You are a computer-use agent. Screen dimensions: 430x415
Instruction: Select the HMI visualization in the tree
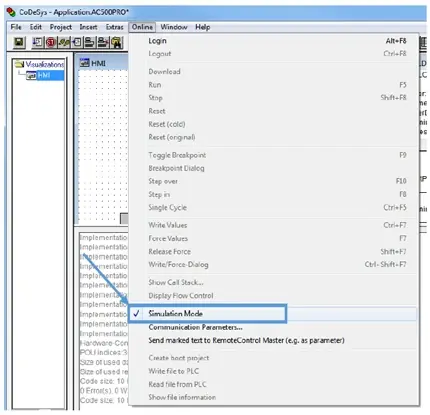tap(45, 75)
